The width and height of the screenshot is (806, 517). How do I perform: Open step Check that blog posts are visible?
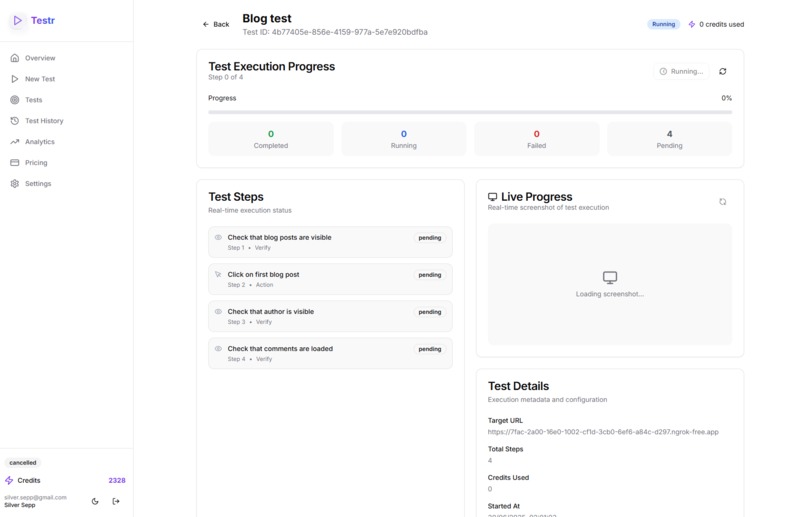coord(330,242)
